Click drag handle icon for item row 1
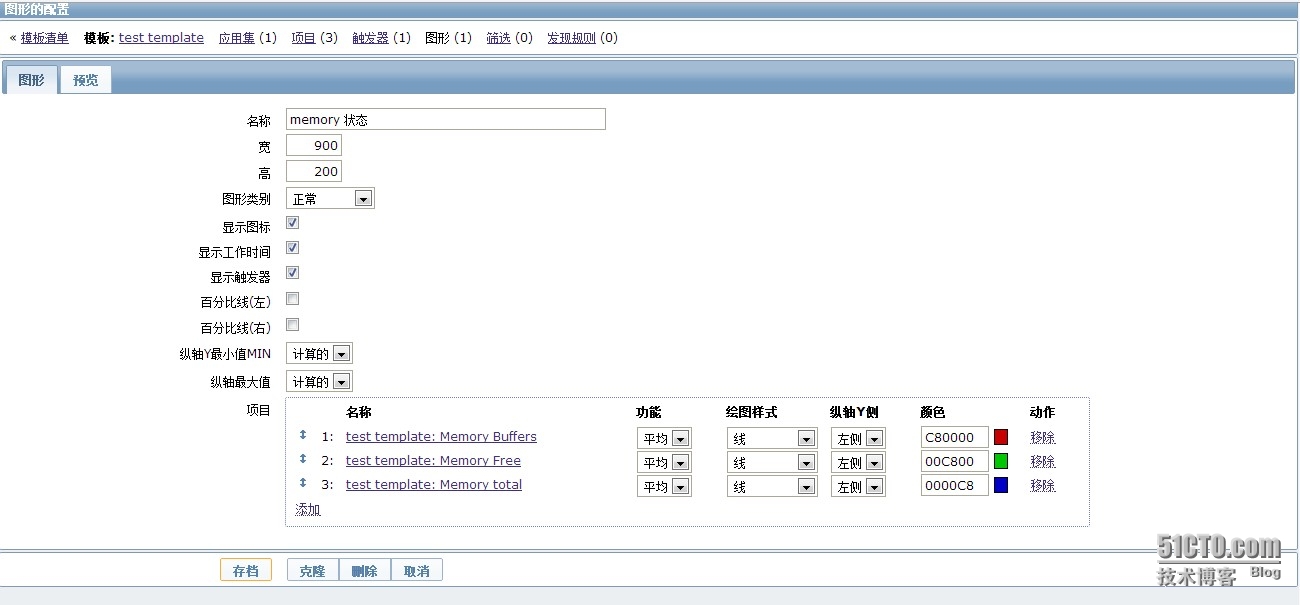This screenshot has width=1300, height=605. [303, 435]
